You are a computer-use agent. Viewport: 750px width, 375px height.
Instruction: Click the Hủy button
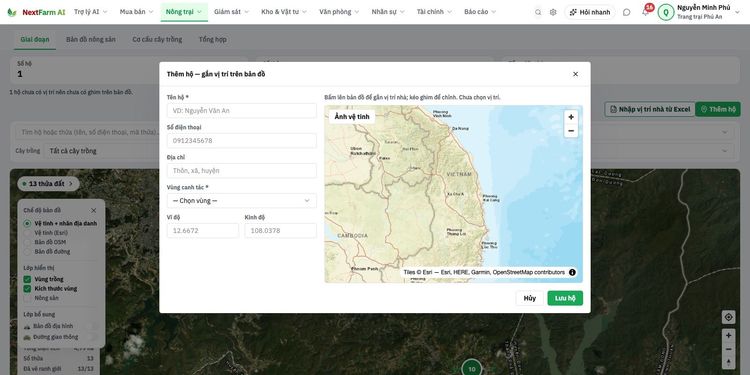(x=529, y=298)
